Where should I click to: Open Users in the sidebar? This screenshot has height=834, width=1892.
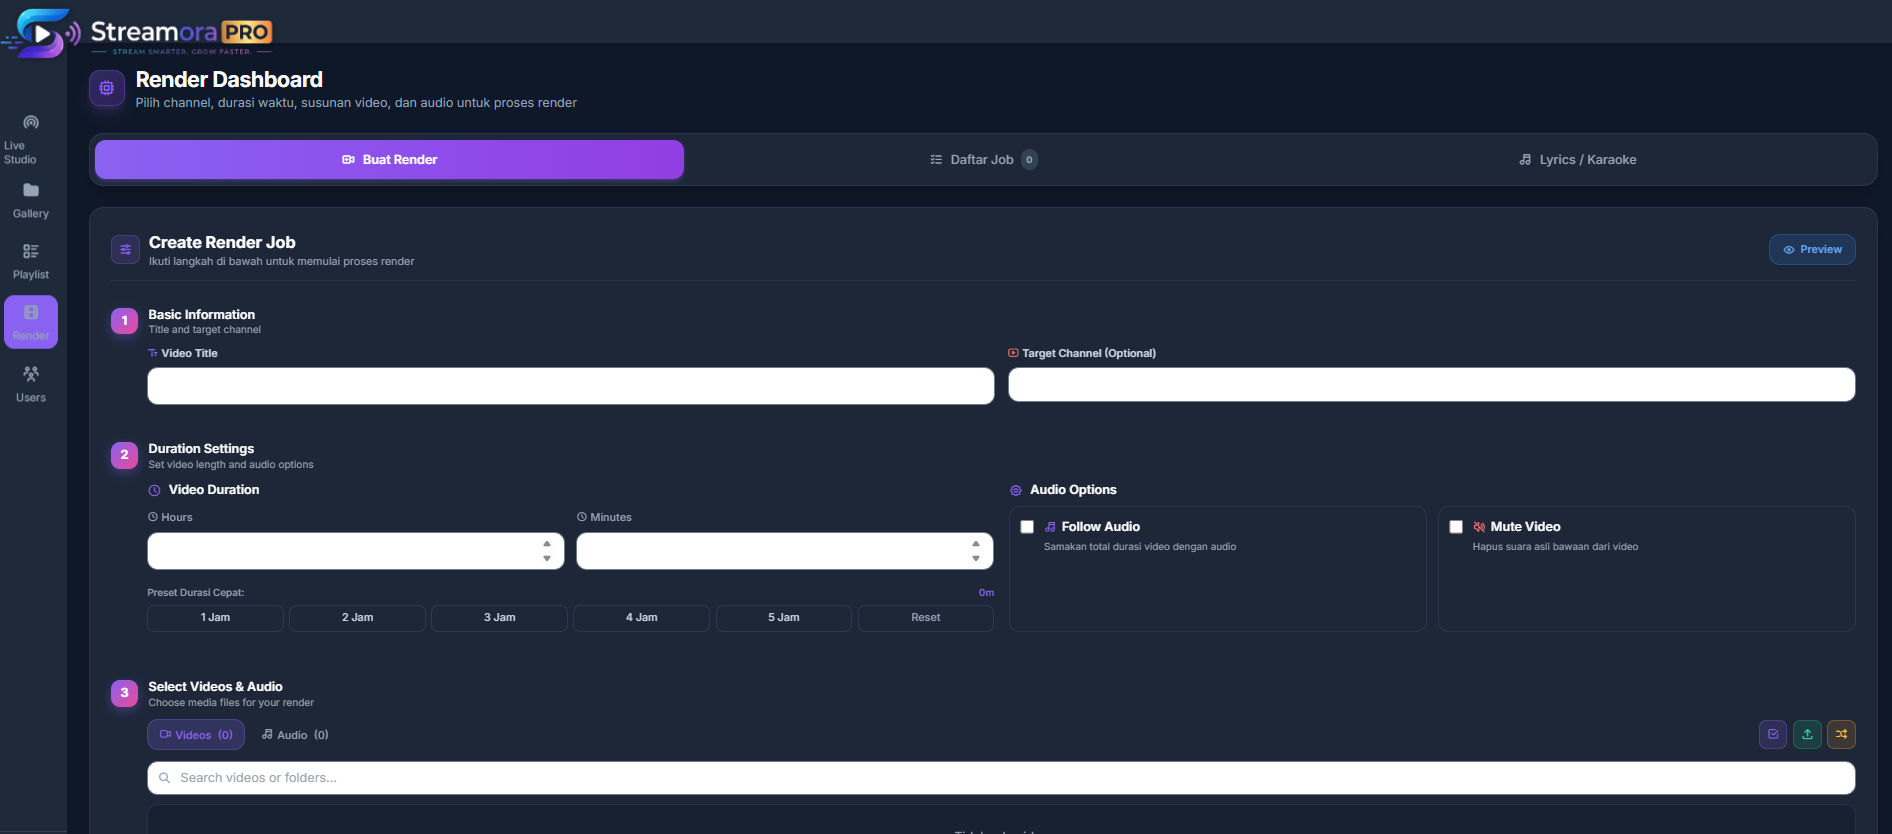coord(31,384)
